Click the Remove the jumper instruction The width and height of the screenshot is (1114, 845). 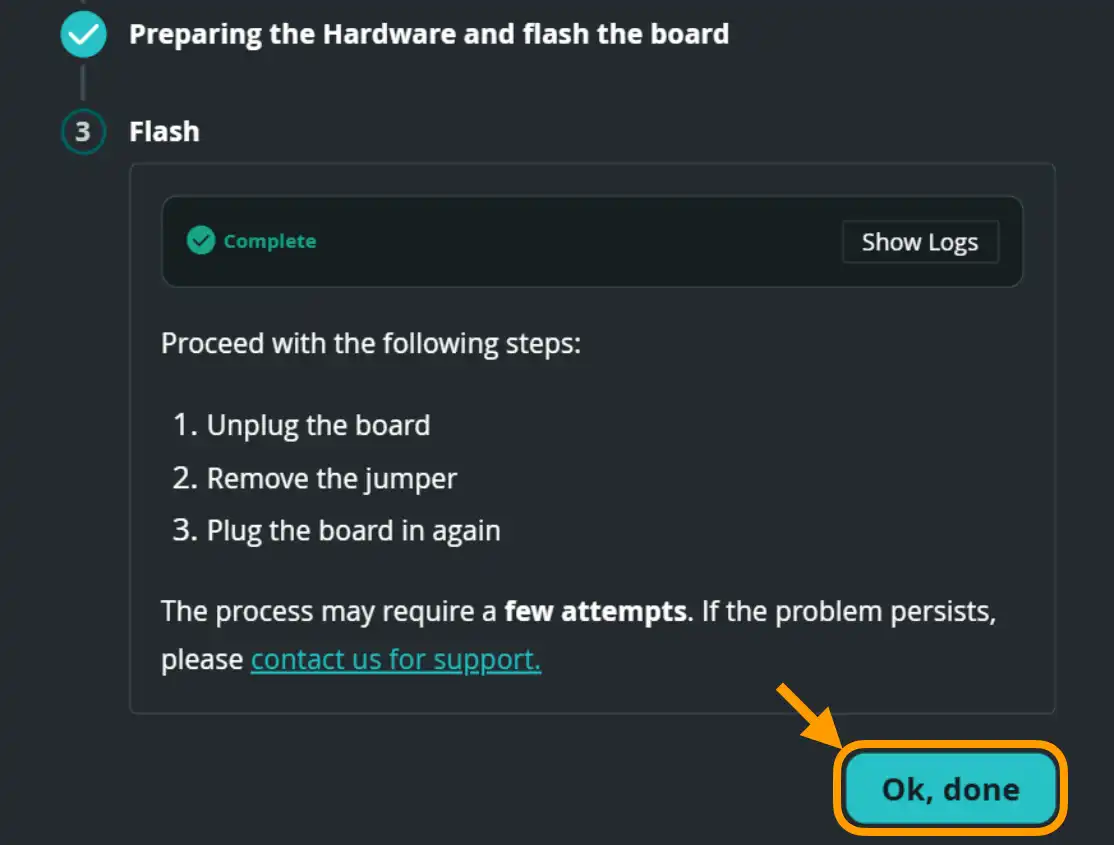coord(331,478)
